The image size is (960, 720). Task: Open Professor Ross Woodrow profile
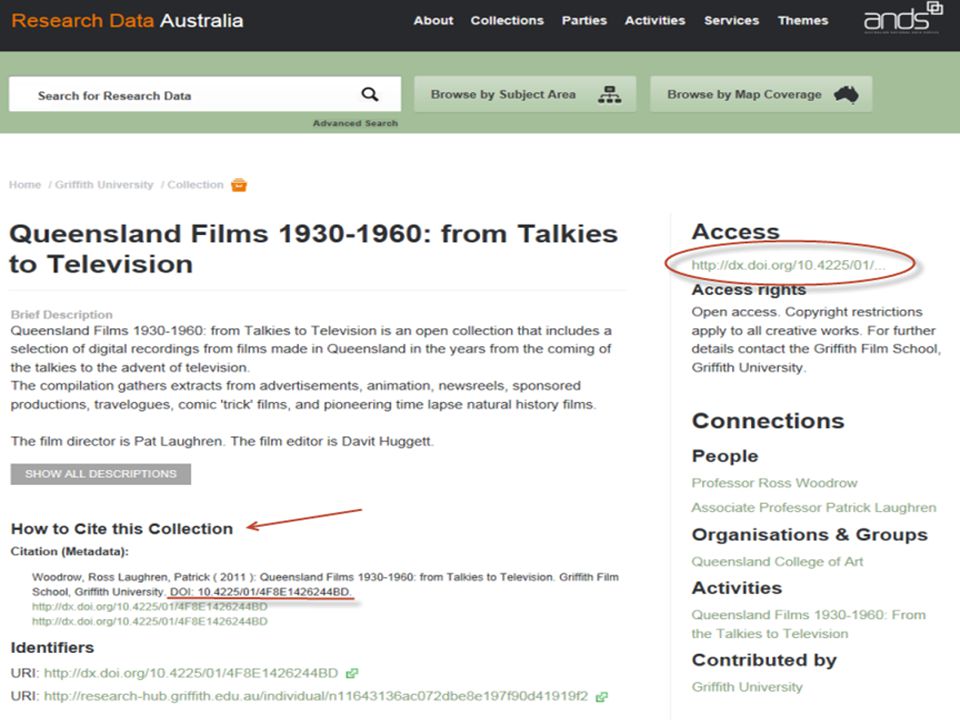coord(774,483)
